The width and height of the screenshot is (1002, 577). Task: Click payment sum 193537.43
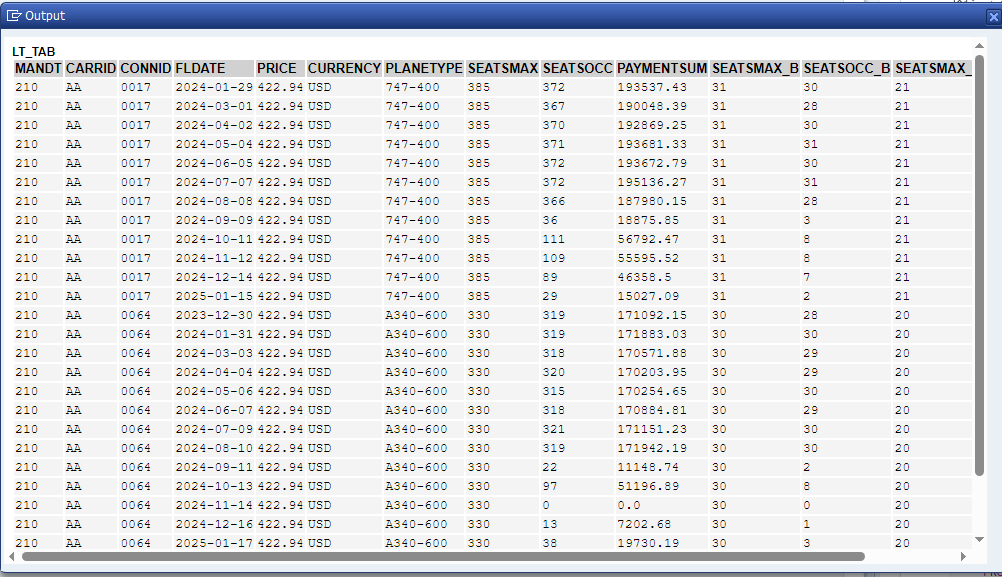[652, 88]
